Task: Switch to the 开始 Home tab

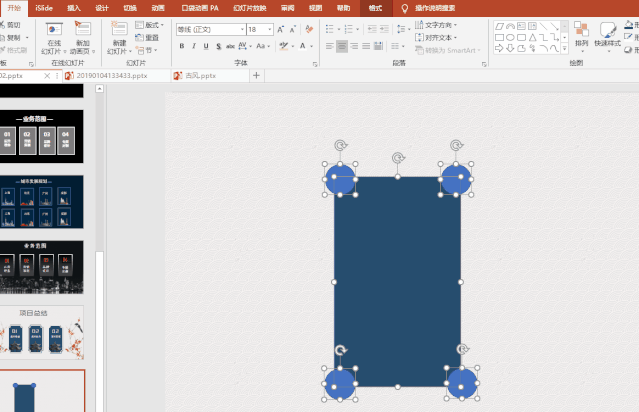Action: 14,8
